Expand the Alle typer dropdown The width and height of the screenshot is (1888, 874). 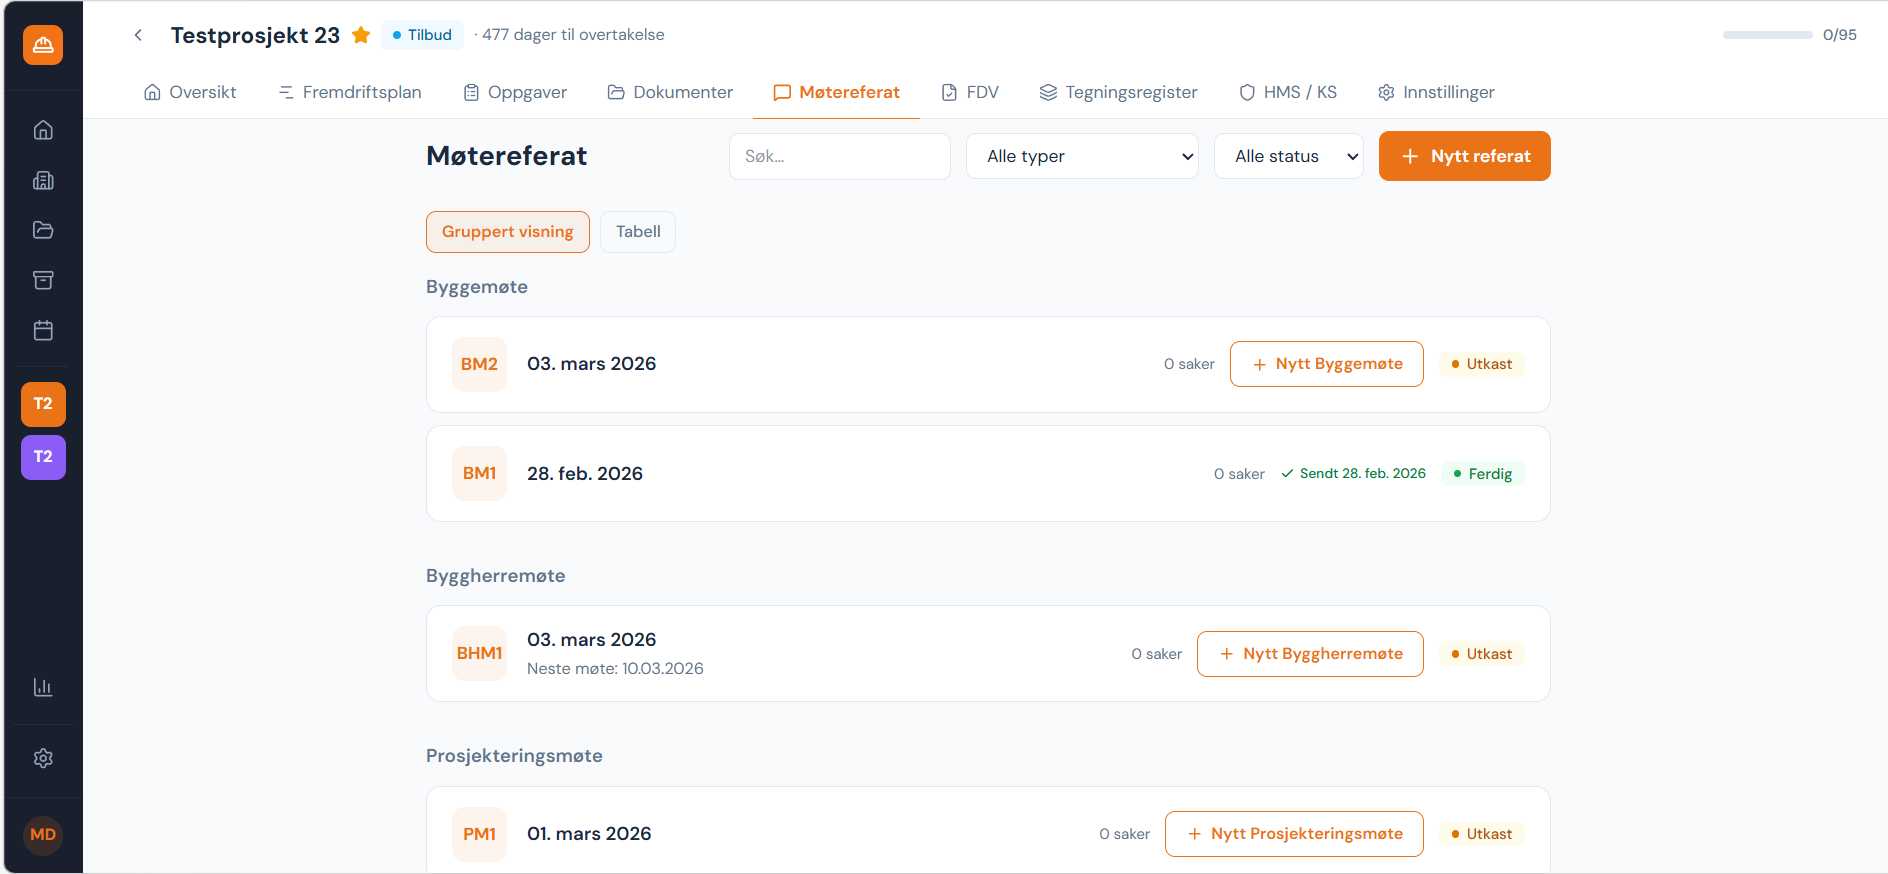(x=1081, y=156)
